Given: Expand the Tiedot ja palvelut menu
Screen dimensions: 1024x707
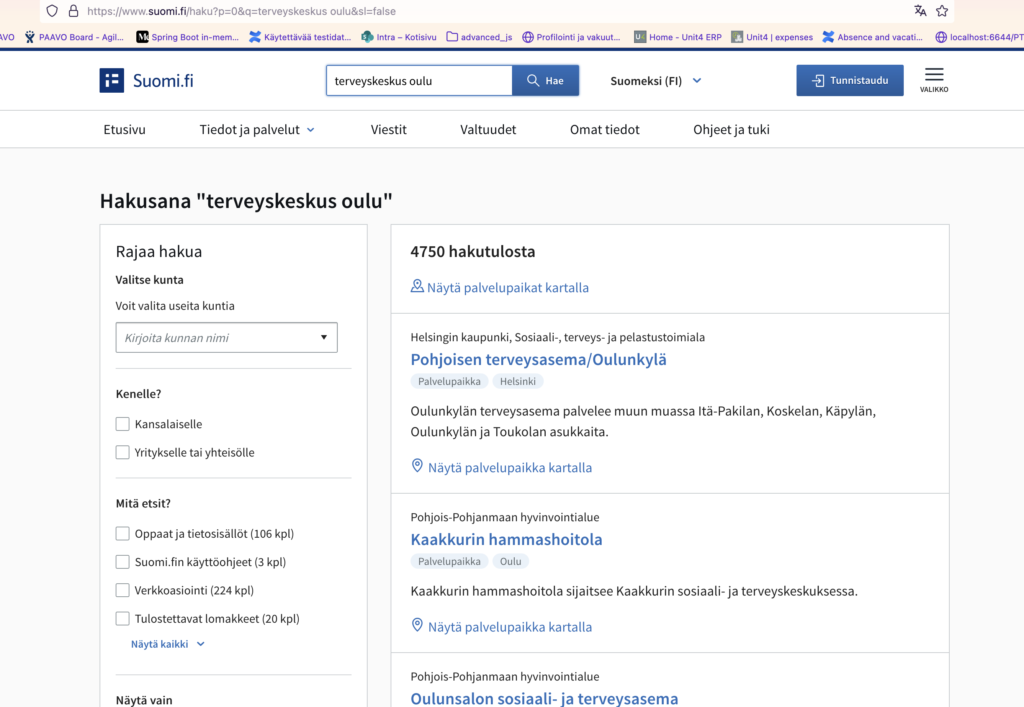Looking at the screenshot, I should 257,129.
